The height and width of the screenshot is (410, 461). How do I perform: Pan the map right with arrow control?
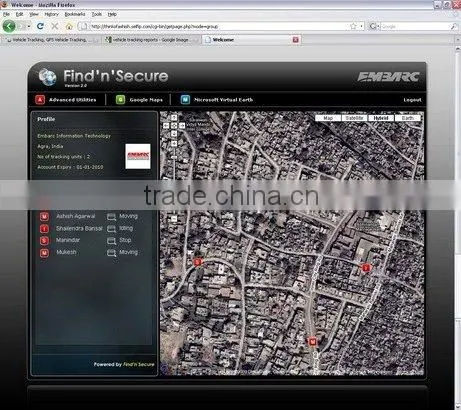pos(182,126)
